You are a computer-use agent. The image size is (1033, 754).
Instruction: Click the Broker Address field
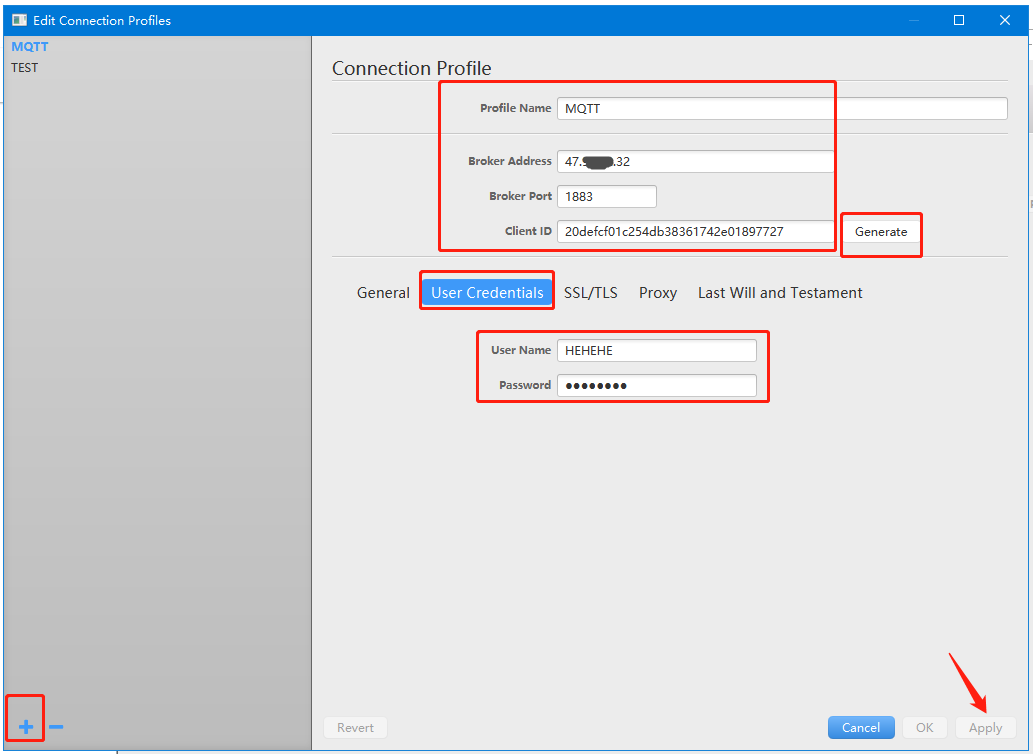[x=695, y=161]
